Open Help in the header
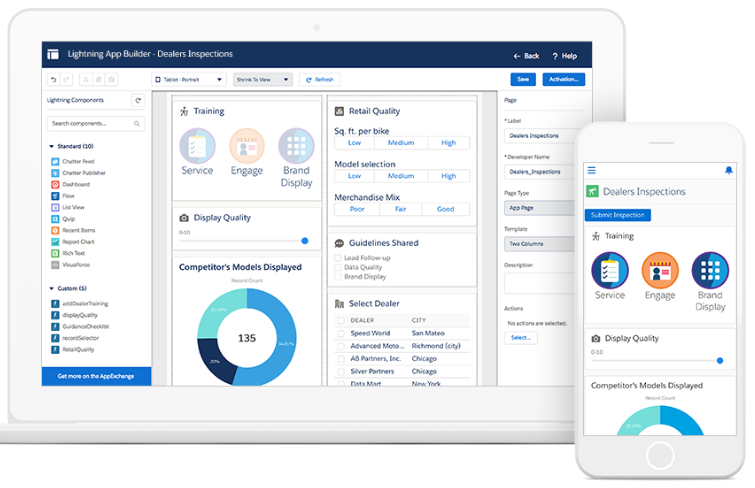Screen dimensions: 755x488 (x=564, y=56)
